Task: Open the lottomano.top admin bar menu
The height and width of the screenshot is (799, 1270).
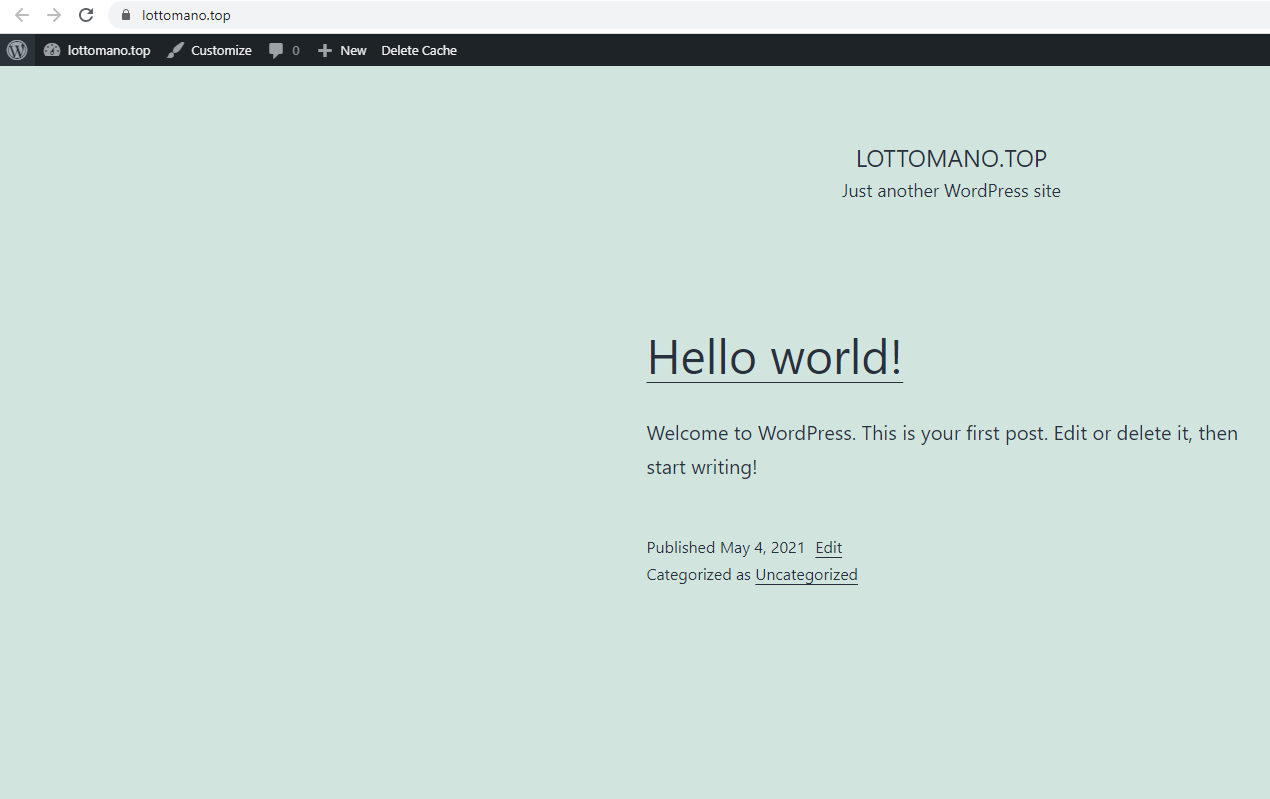Action: click(109, 50)
